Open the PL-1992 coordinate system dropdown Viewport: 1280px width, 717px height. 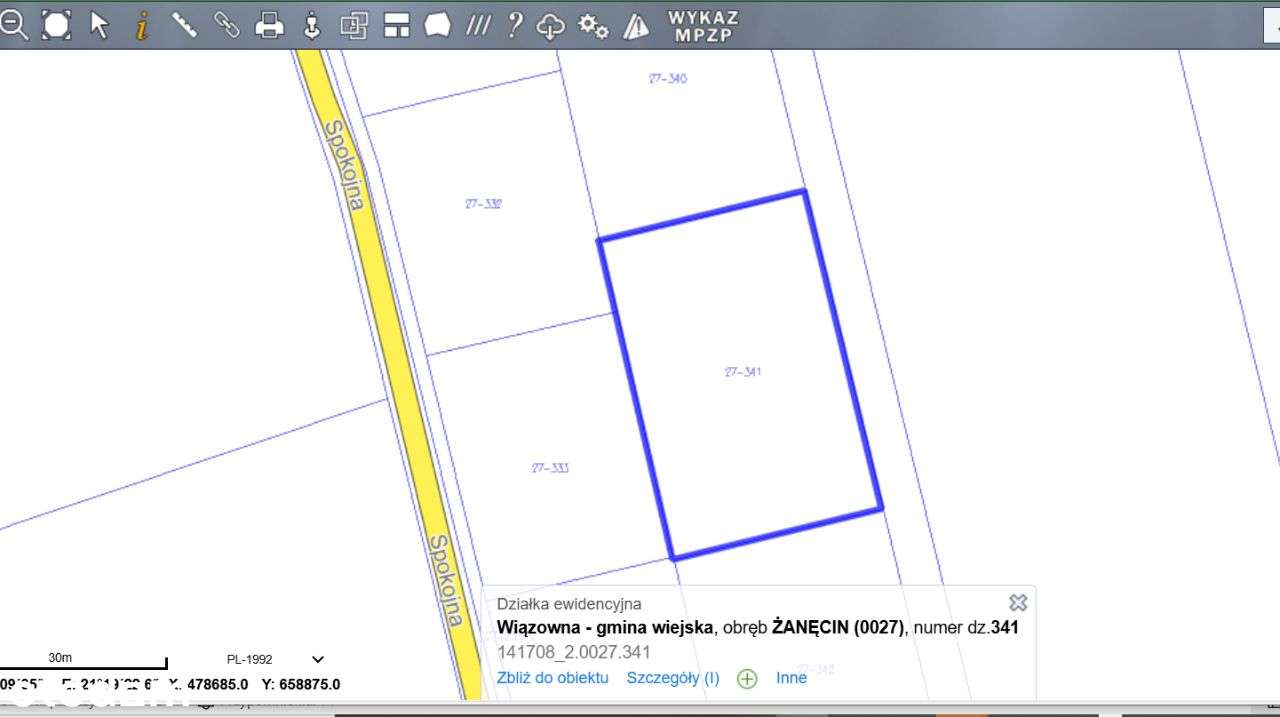[275, 659]
